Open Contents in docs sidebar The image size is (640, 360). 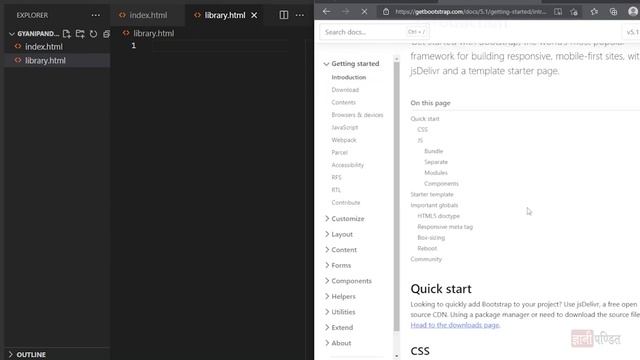[x=343, y=102]
